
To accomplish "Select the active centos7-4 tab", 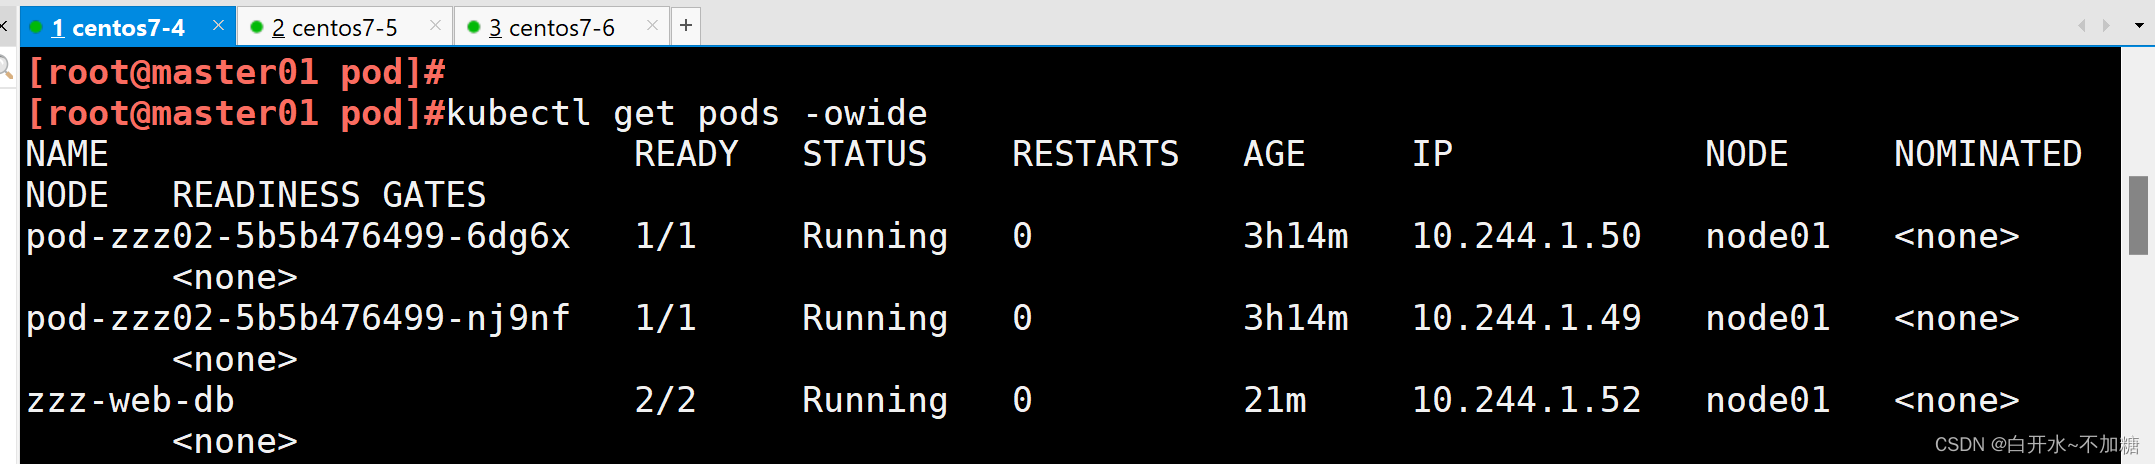I will click(x=118, y=28).
